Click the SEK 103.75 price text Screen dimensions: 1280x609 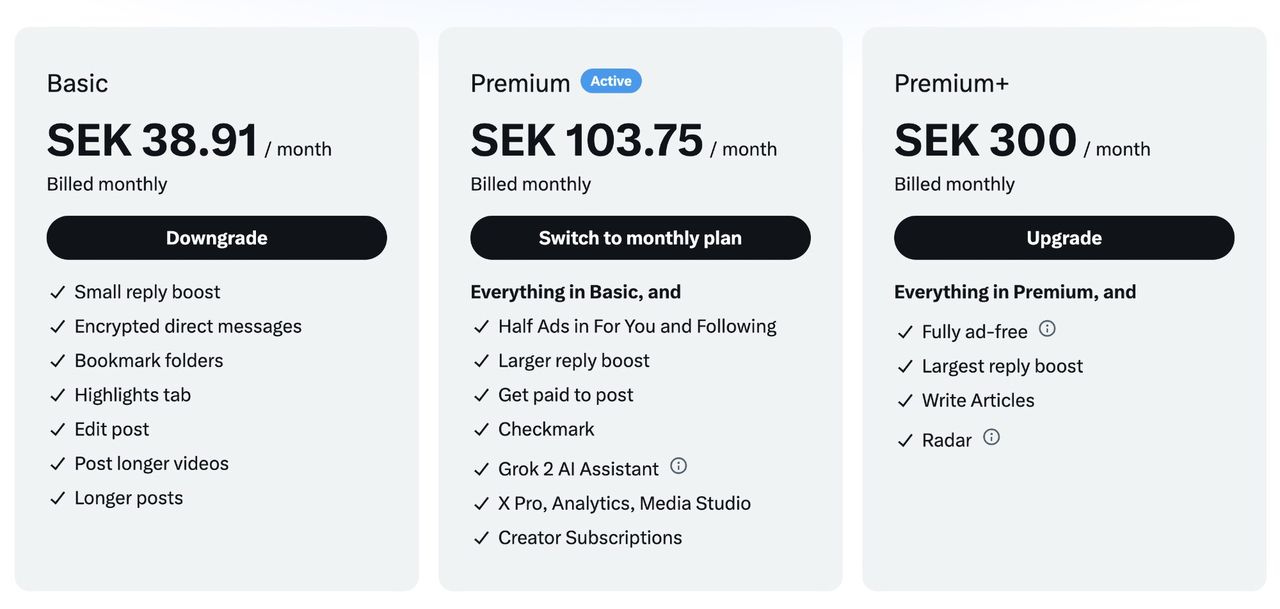(x=587, y=141)
